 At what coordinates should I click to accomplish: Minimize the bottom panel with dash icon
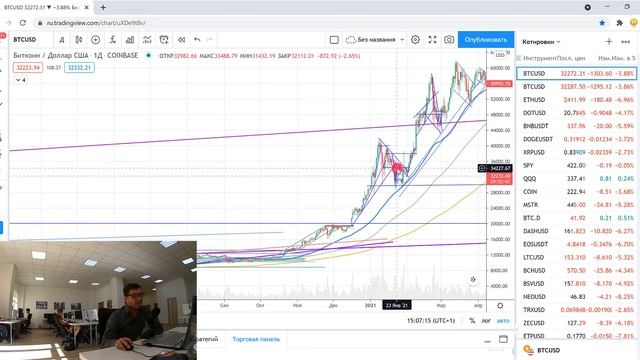click(x=487, y=340)
